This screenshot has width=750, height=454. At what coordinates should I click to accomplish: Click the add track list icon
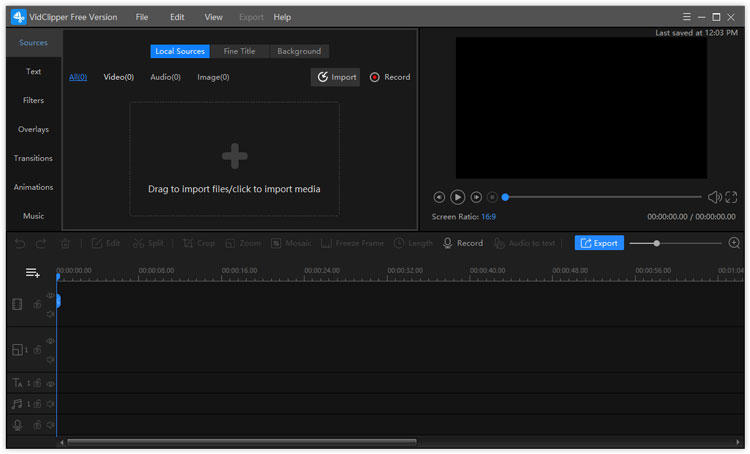33,273
